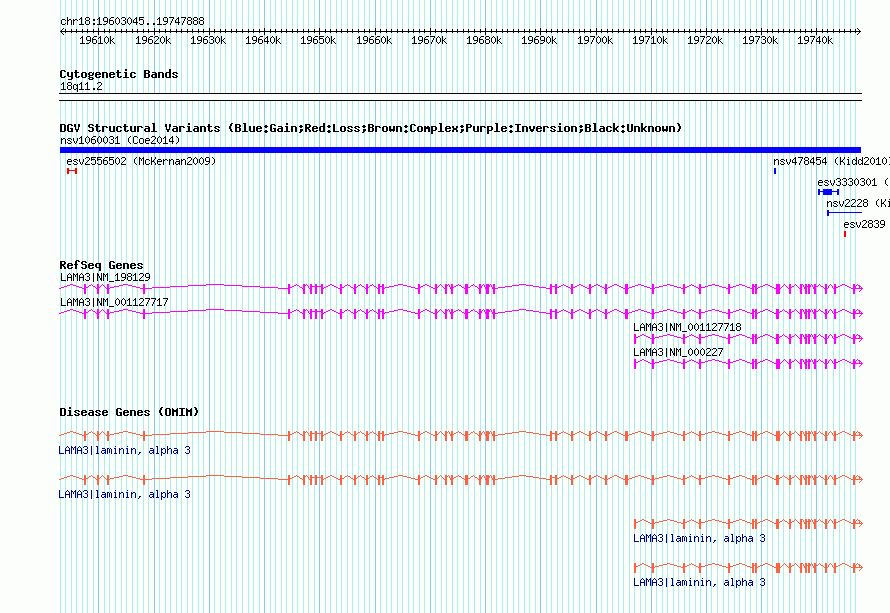Select the Cytogenetic Bands track title

(x=119, y=74)
